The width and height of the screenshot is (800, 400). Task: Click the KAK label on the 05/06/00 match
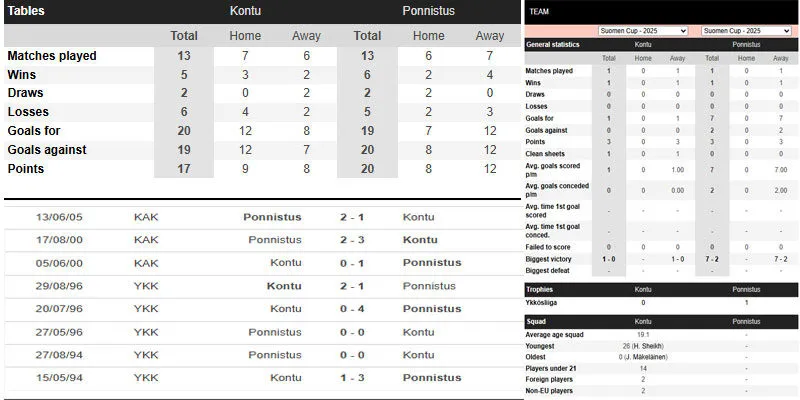146,262
